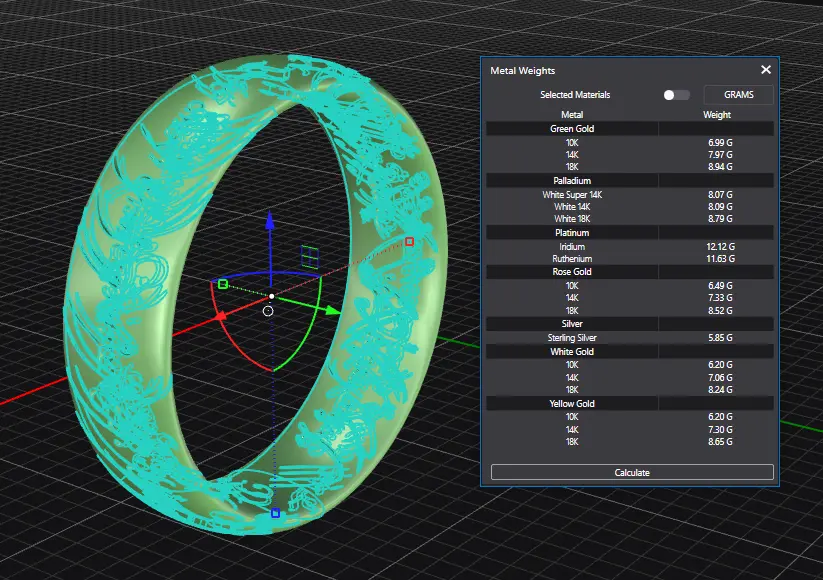Select the Yellow Gold category row

pos(572,403)
